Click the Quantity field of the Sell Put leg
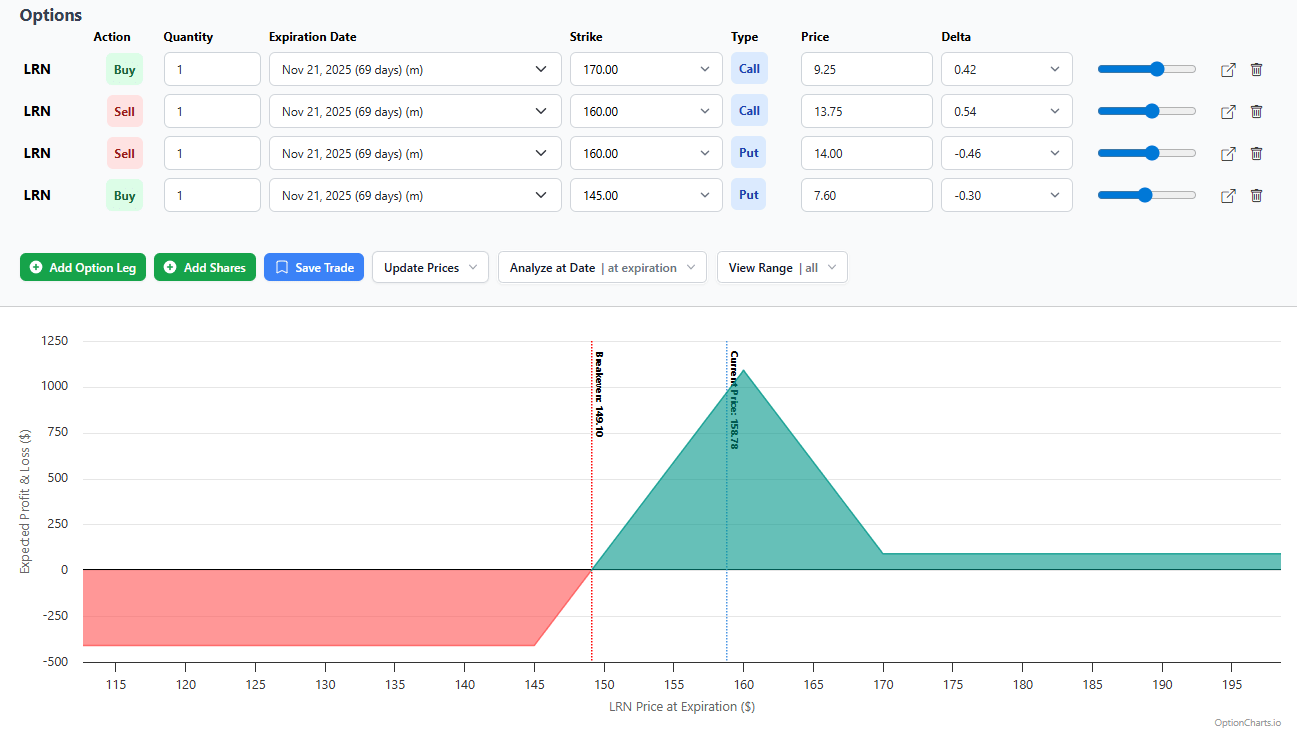The height and width of the screenshot is (733, 1297). tap(211, 153)
